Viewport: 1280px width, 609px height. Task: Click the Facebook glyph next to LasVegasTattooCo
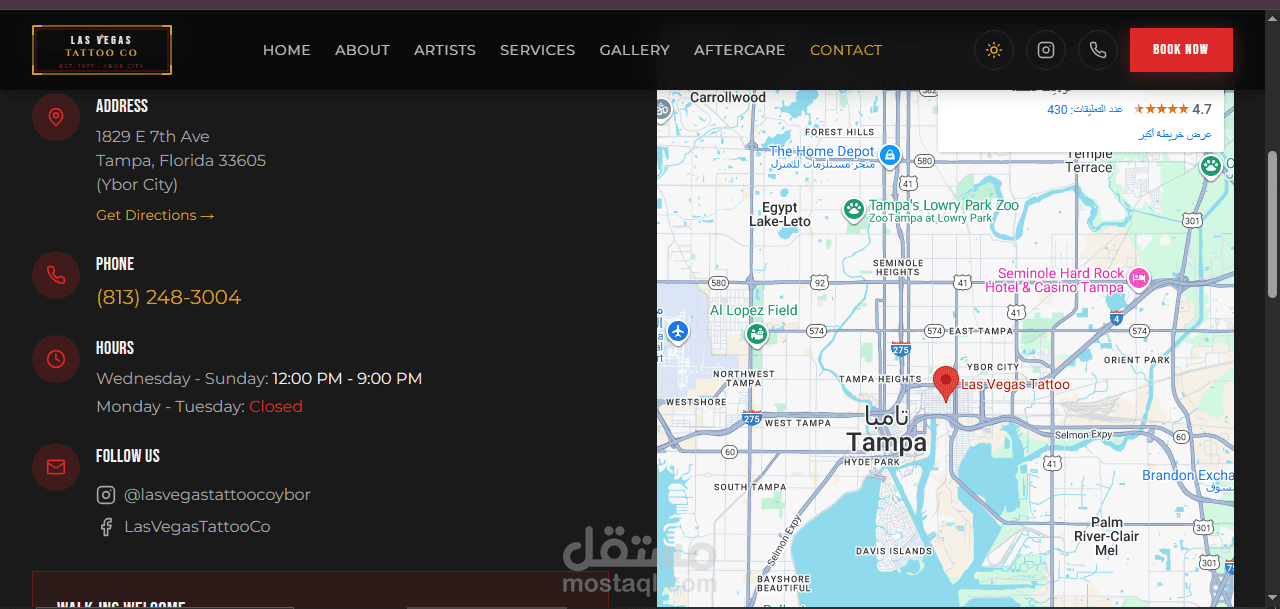tap(106, 527)
